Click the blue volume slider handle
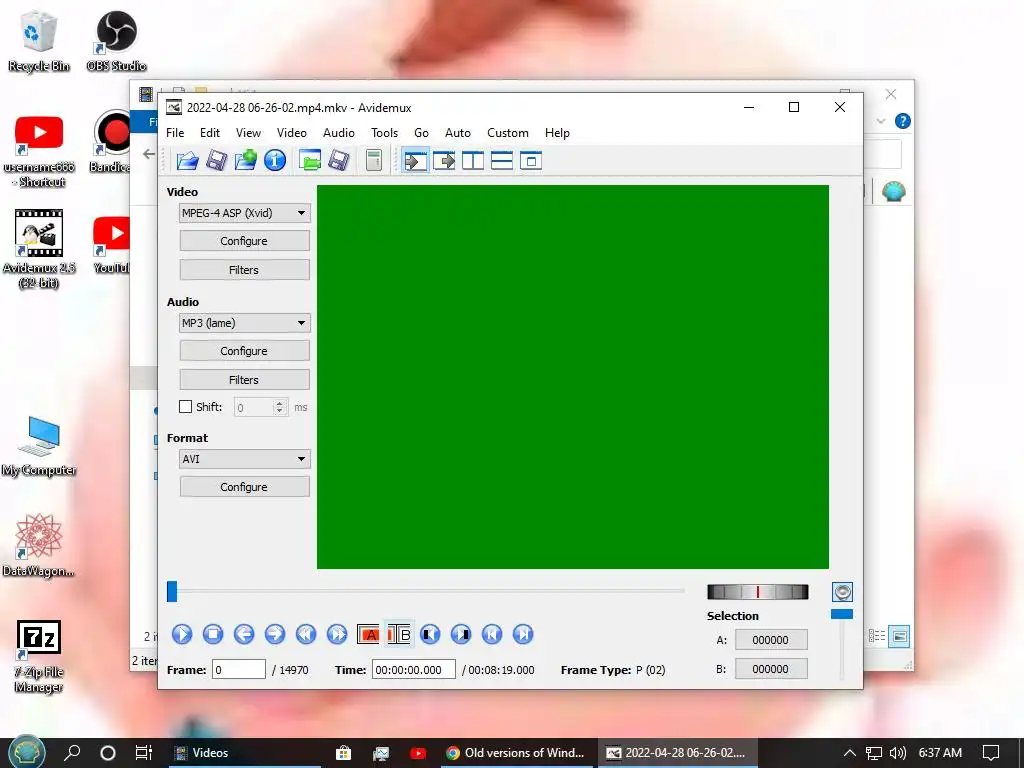Screen dimensions: 1024x768 tap(842, 614)
